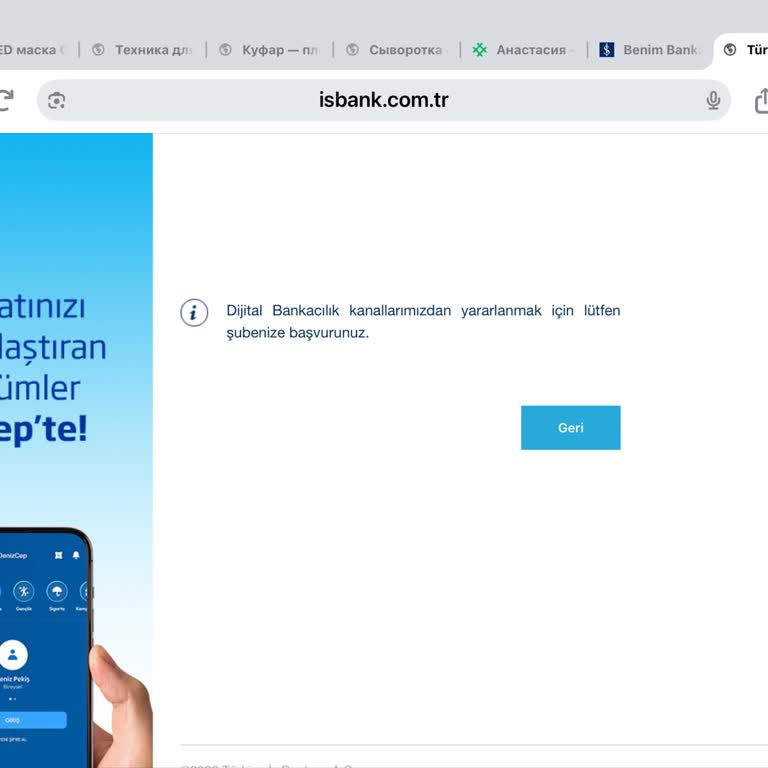Tap the microphone icon in address bar
Viewport: 768px width, 768px height.
[713, 100]
